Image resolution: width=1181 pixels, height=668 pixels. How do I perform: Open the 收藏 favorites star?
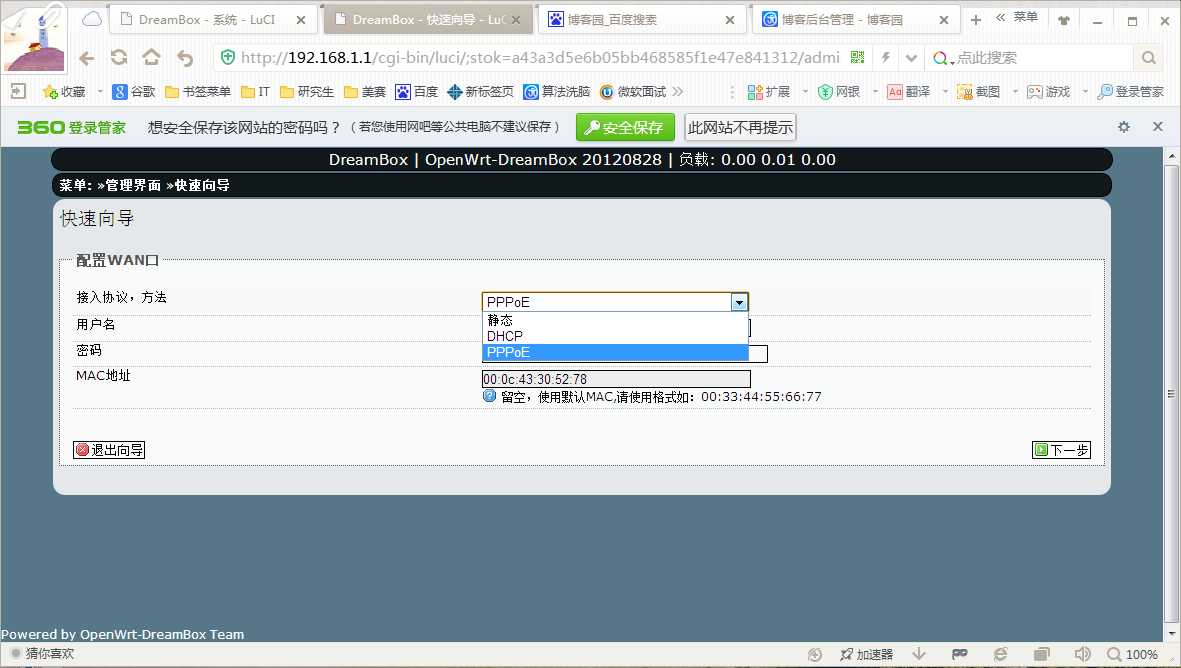click(x=64, y=92)
